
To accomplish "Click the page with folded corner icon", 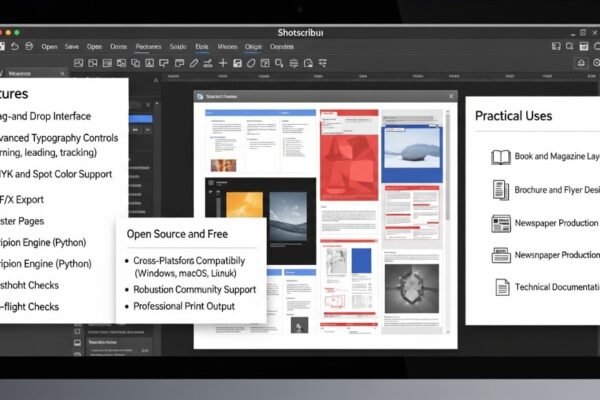I will [x=308, y=63].
